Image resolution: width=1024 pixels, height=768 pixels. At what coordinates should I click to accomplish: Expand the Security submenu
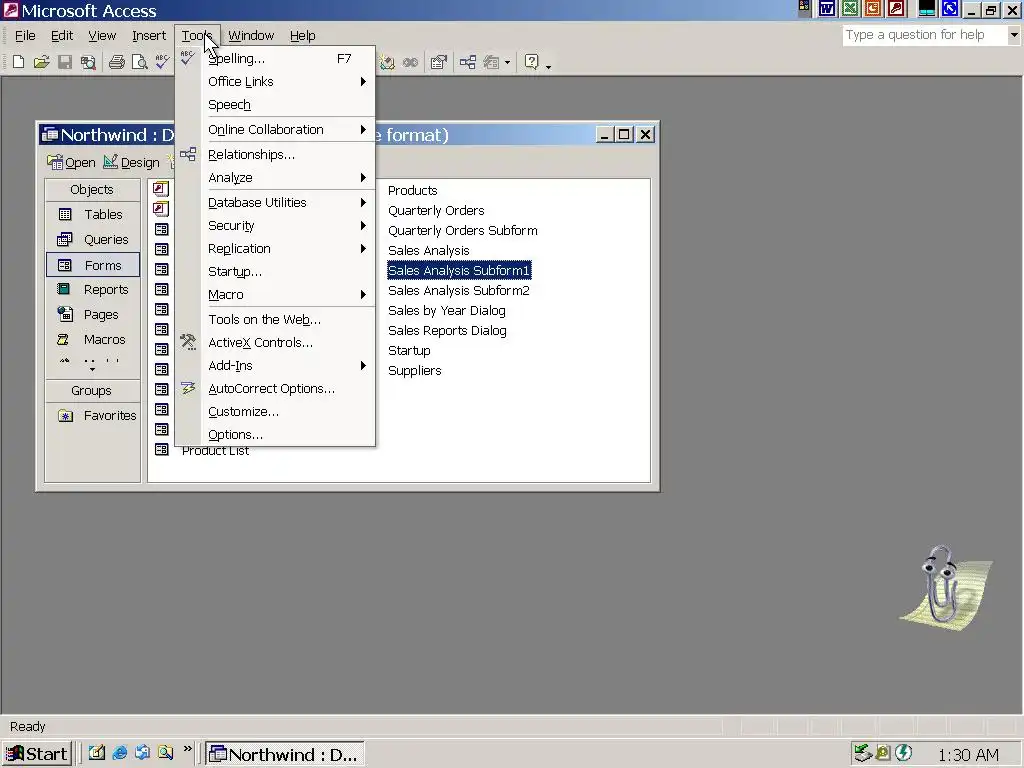pyautogui.click(x=275, y=225)
